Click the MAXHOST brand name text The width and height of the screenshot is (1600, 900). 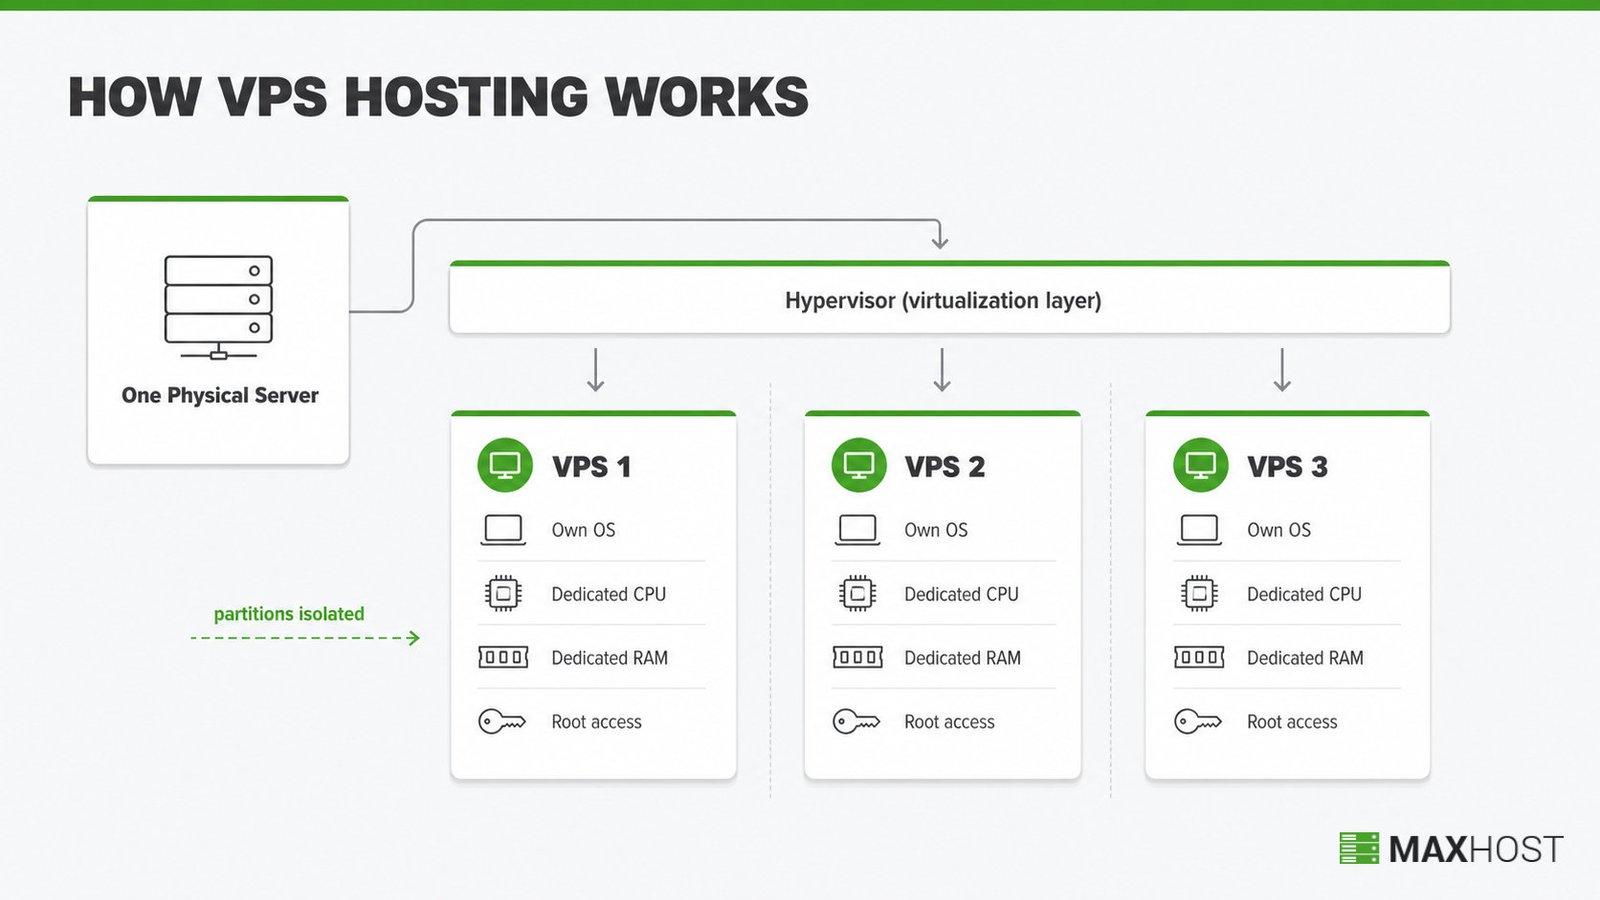tap(1476, 849)
